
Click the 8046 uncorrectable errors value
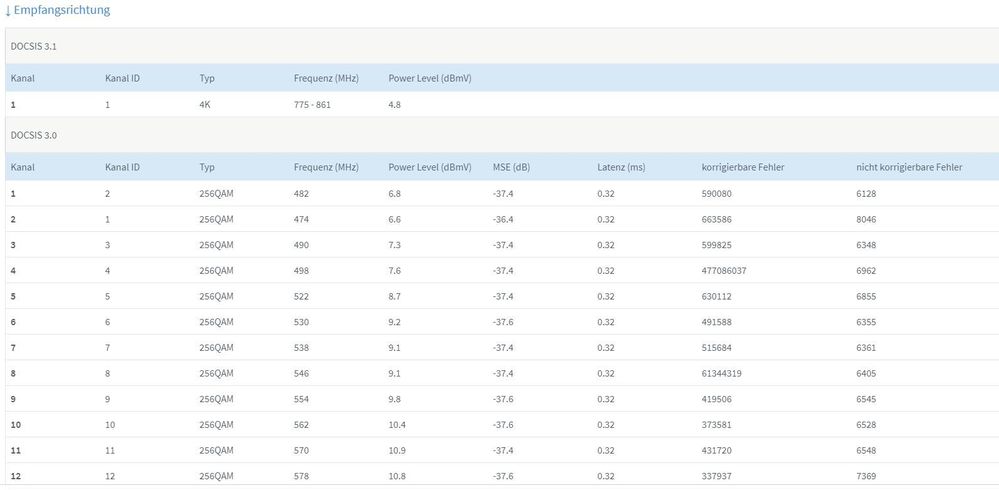coord(866,219)
